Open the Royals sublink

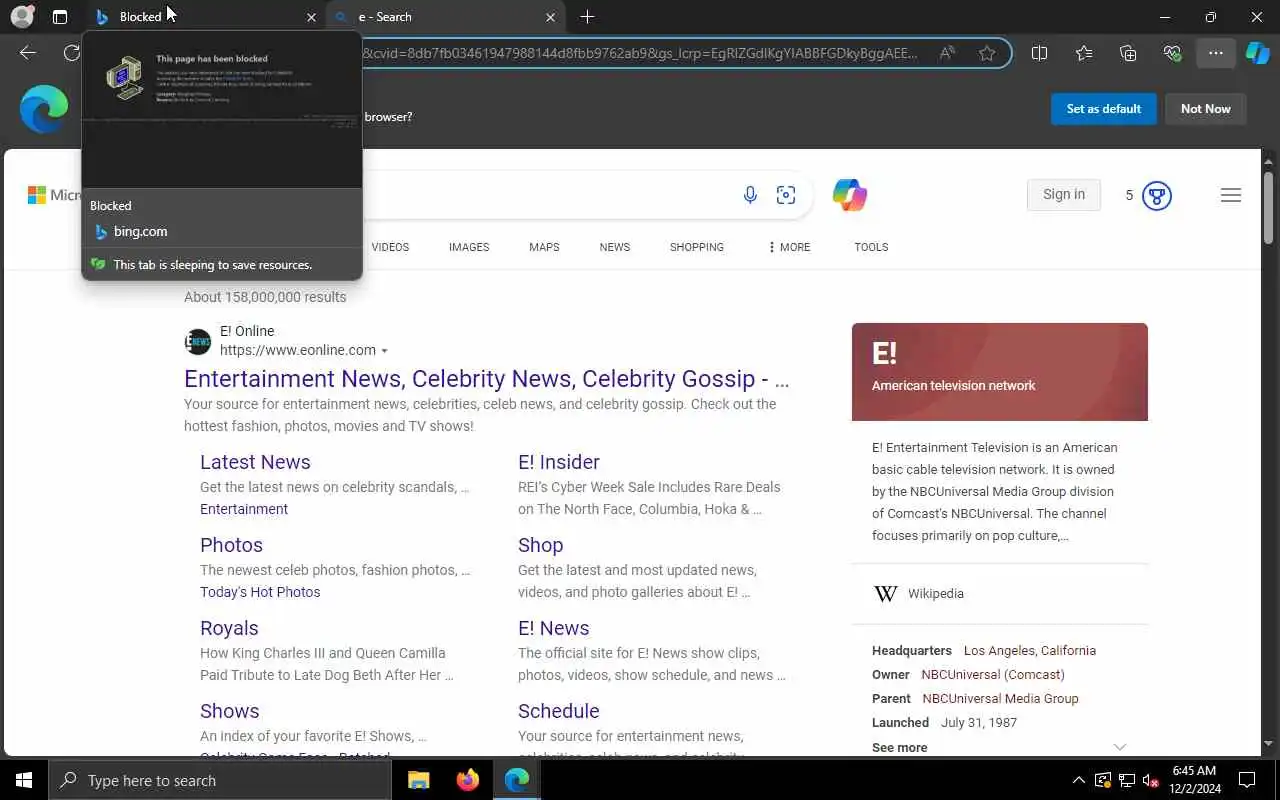tap(229, 628)
